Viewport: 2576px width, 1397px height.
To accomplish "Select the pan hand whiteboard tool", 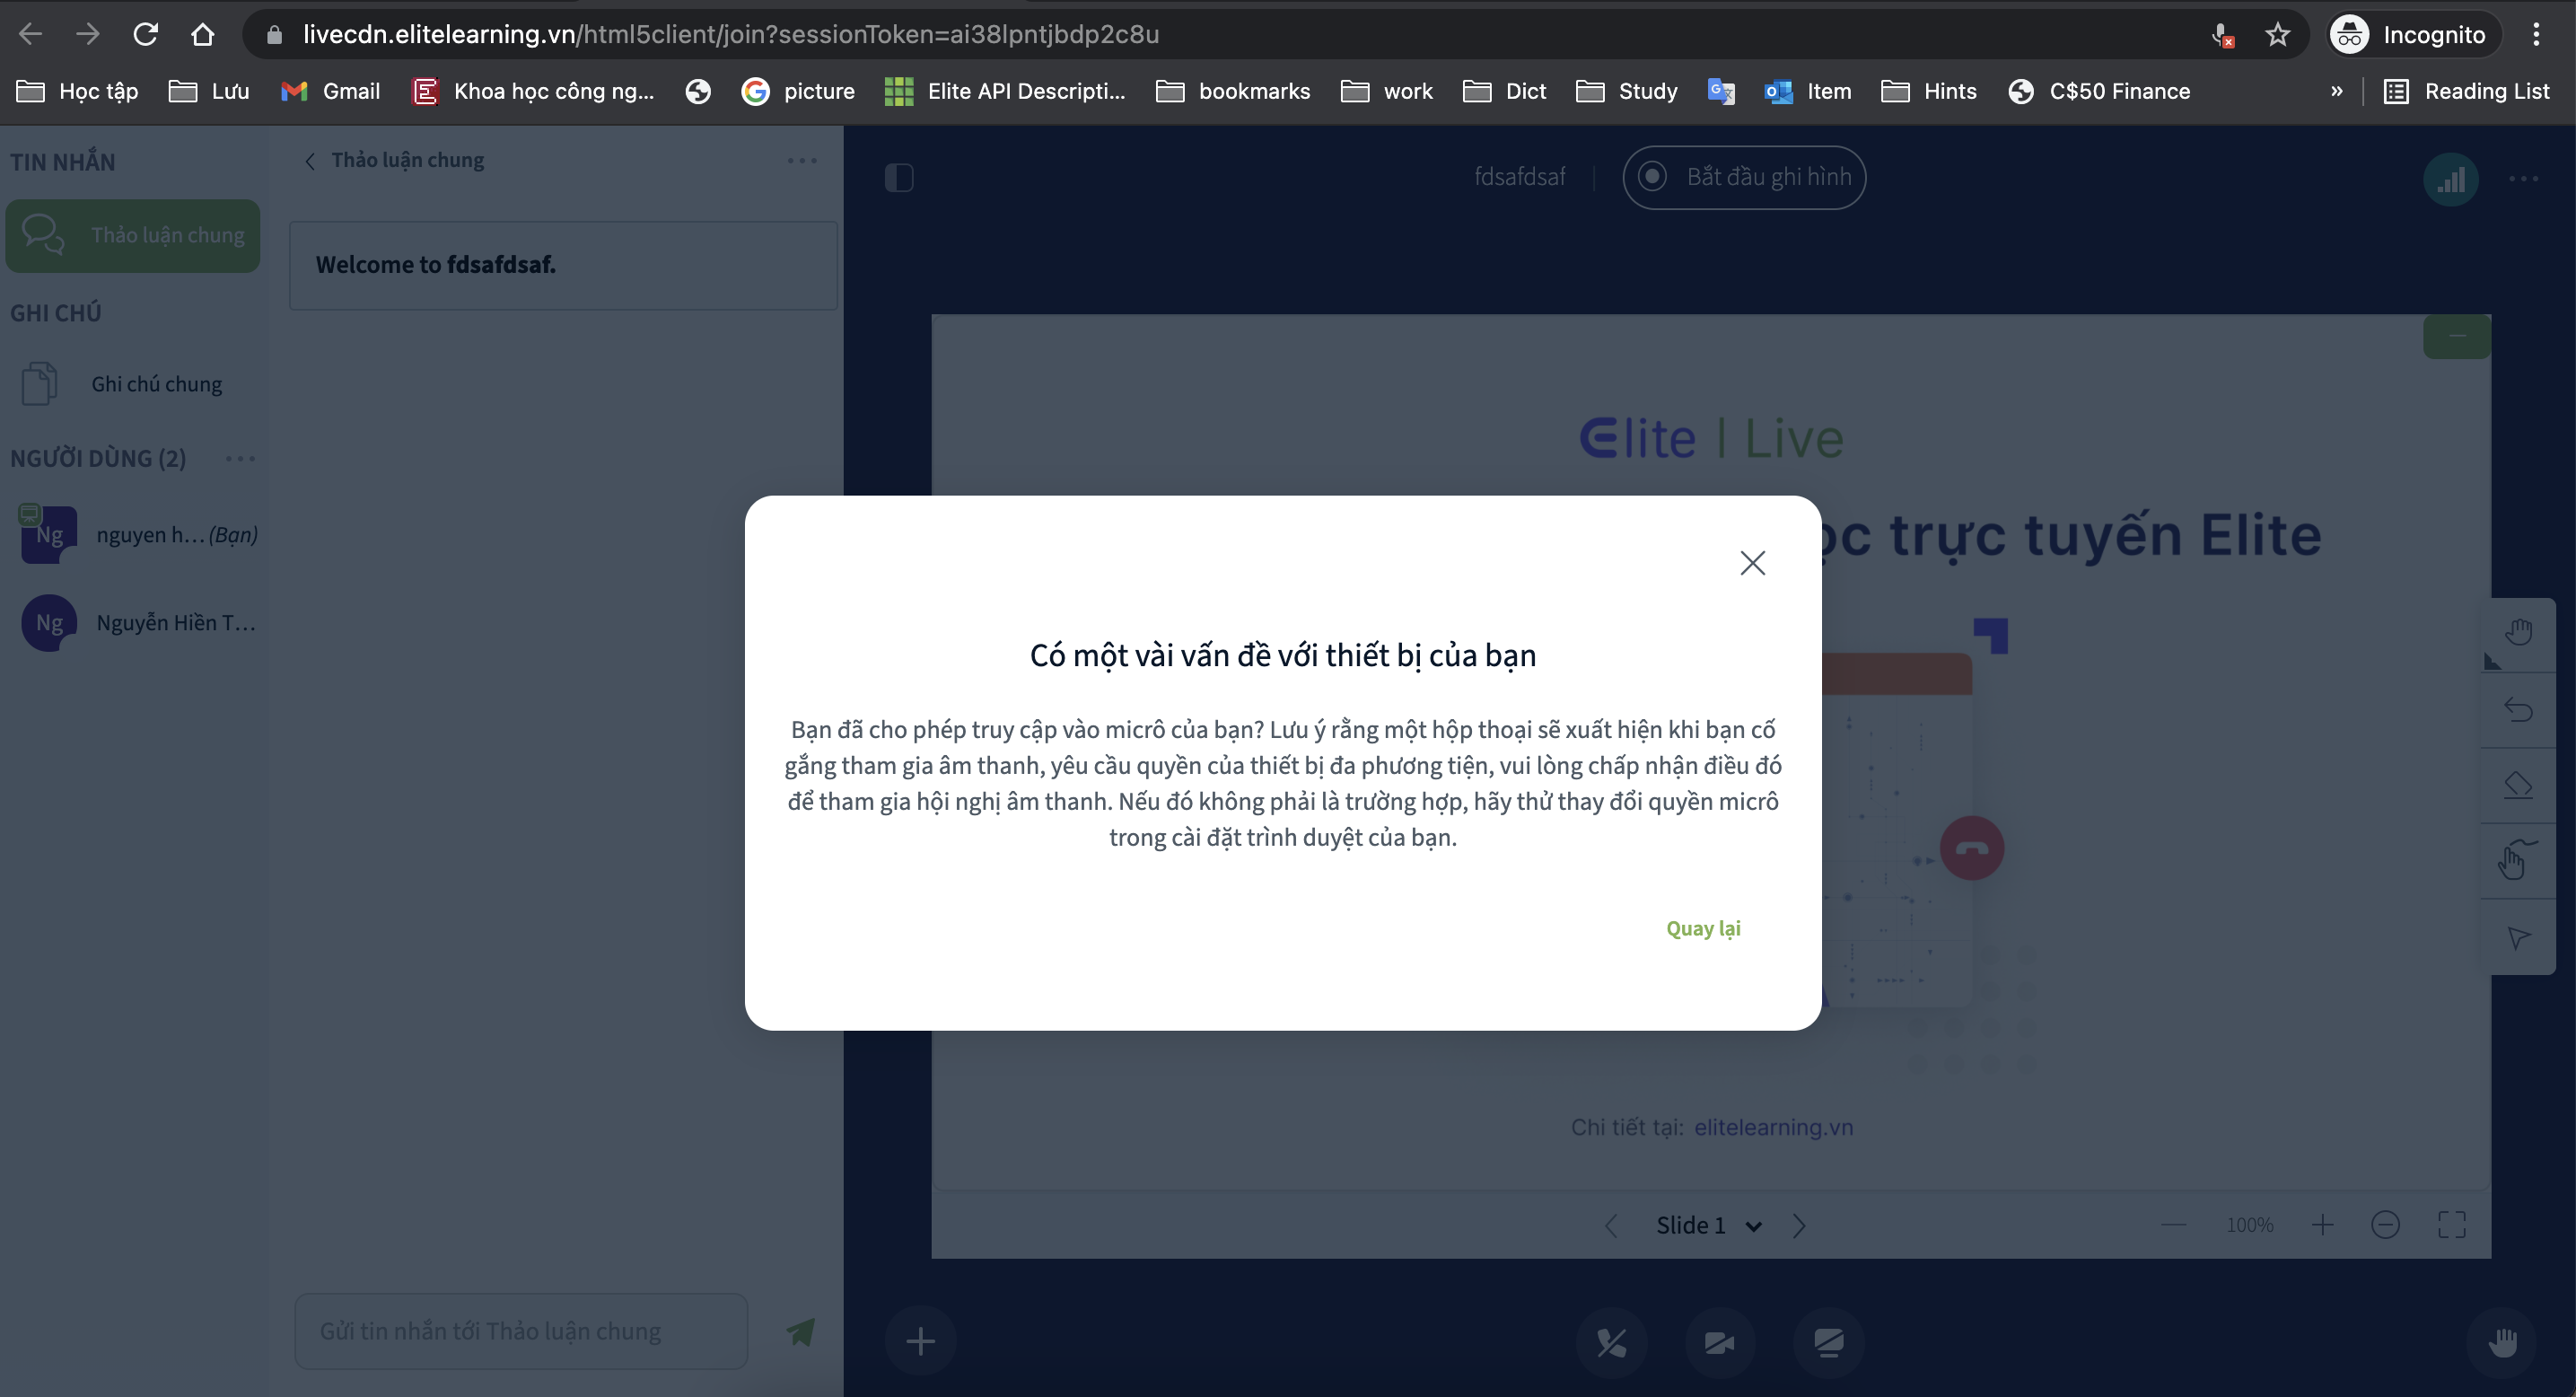I will point(2518,633).
